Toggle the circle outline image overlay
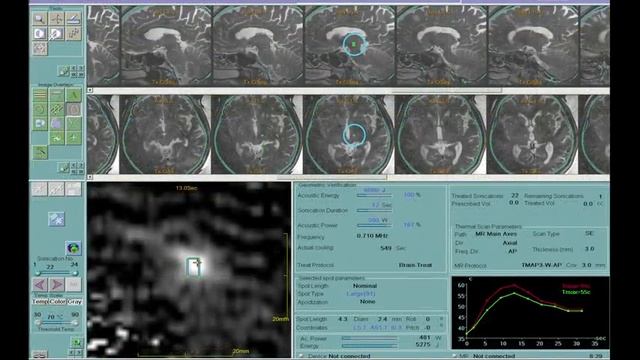640x360 pixels. click(40, 109)
